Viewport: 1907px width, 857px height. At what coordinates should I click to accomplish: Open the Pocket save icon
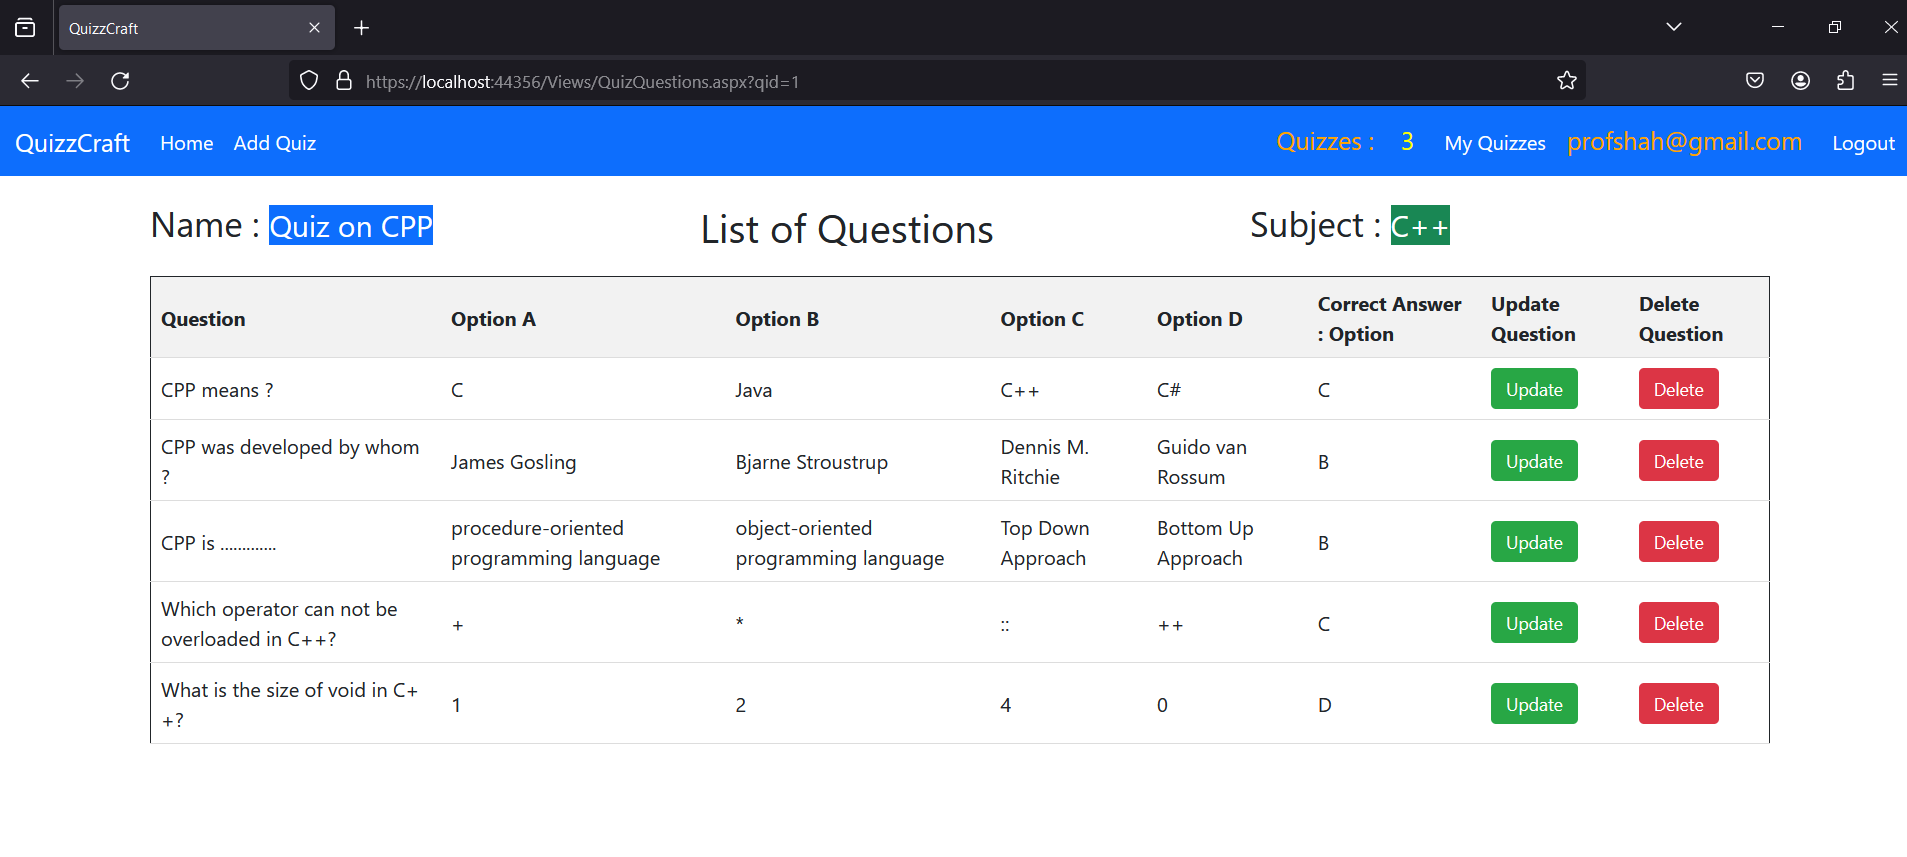click(x=1754, y=81)
